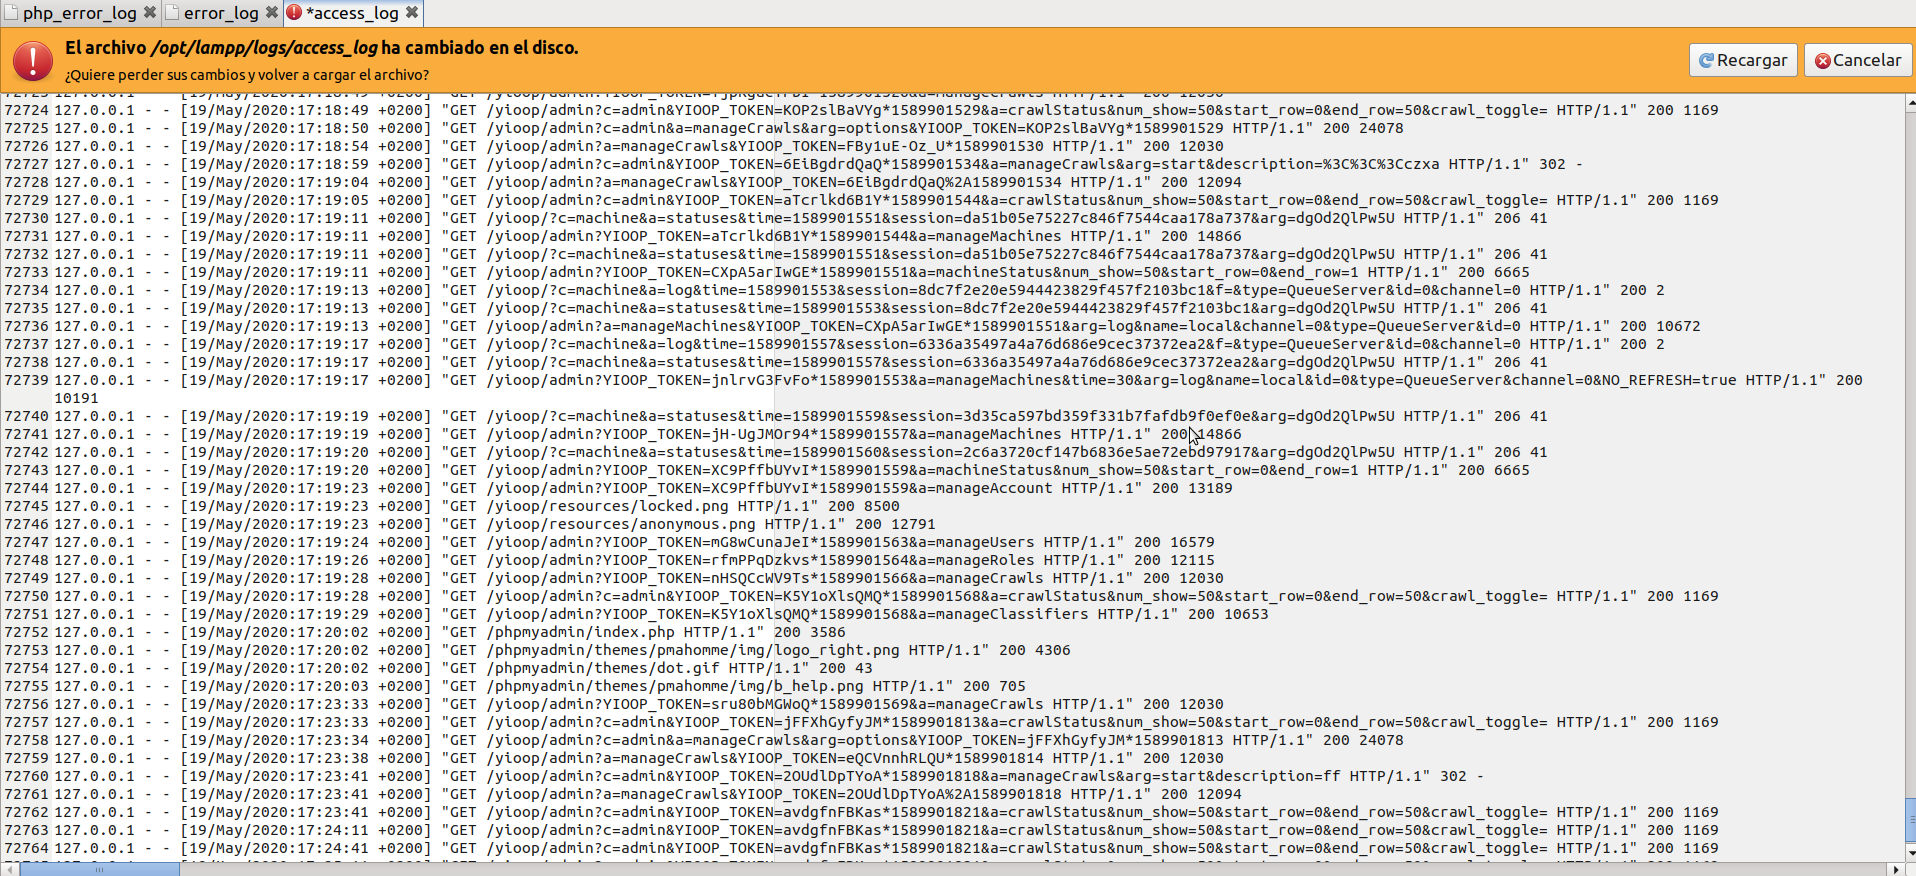Switch to the php_error_log tab
This screenshot has width=1916, height=876.
79,13
